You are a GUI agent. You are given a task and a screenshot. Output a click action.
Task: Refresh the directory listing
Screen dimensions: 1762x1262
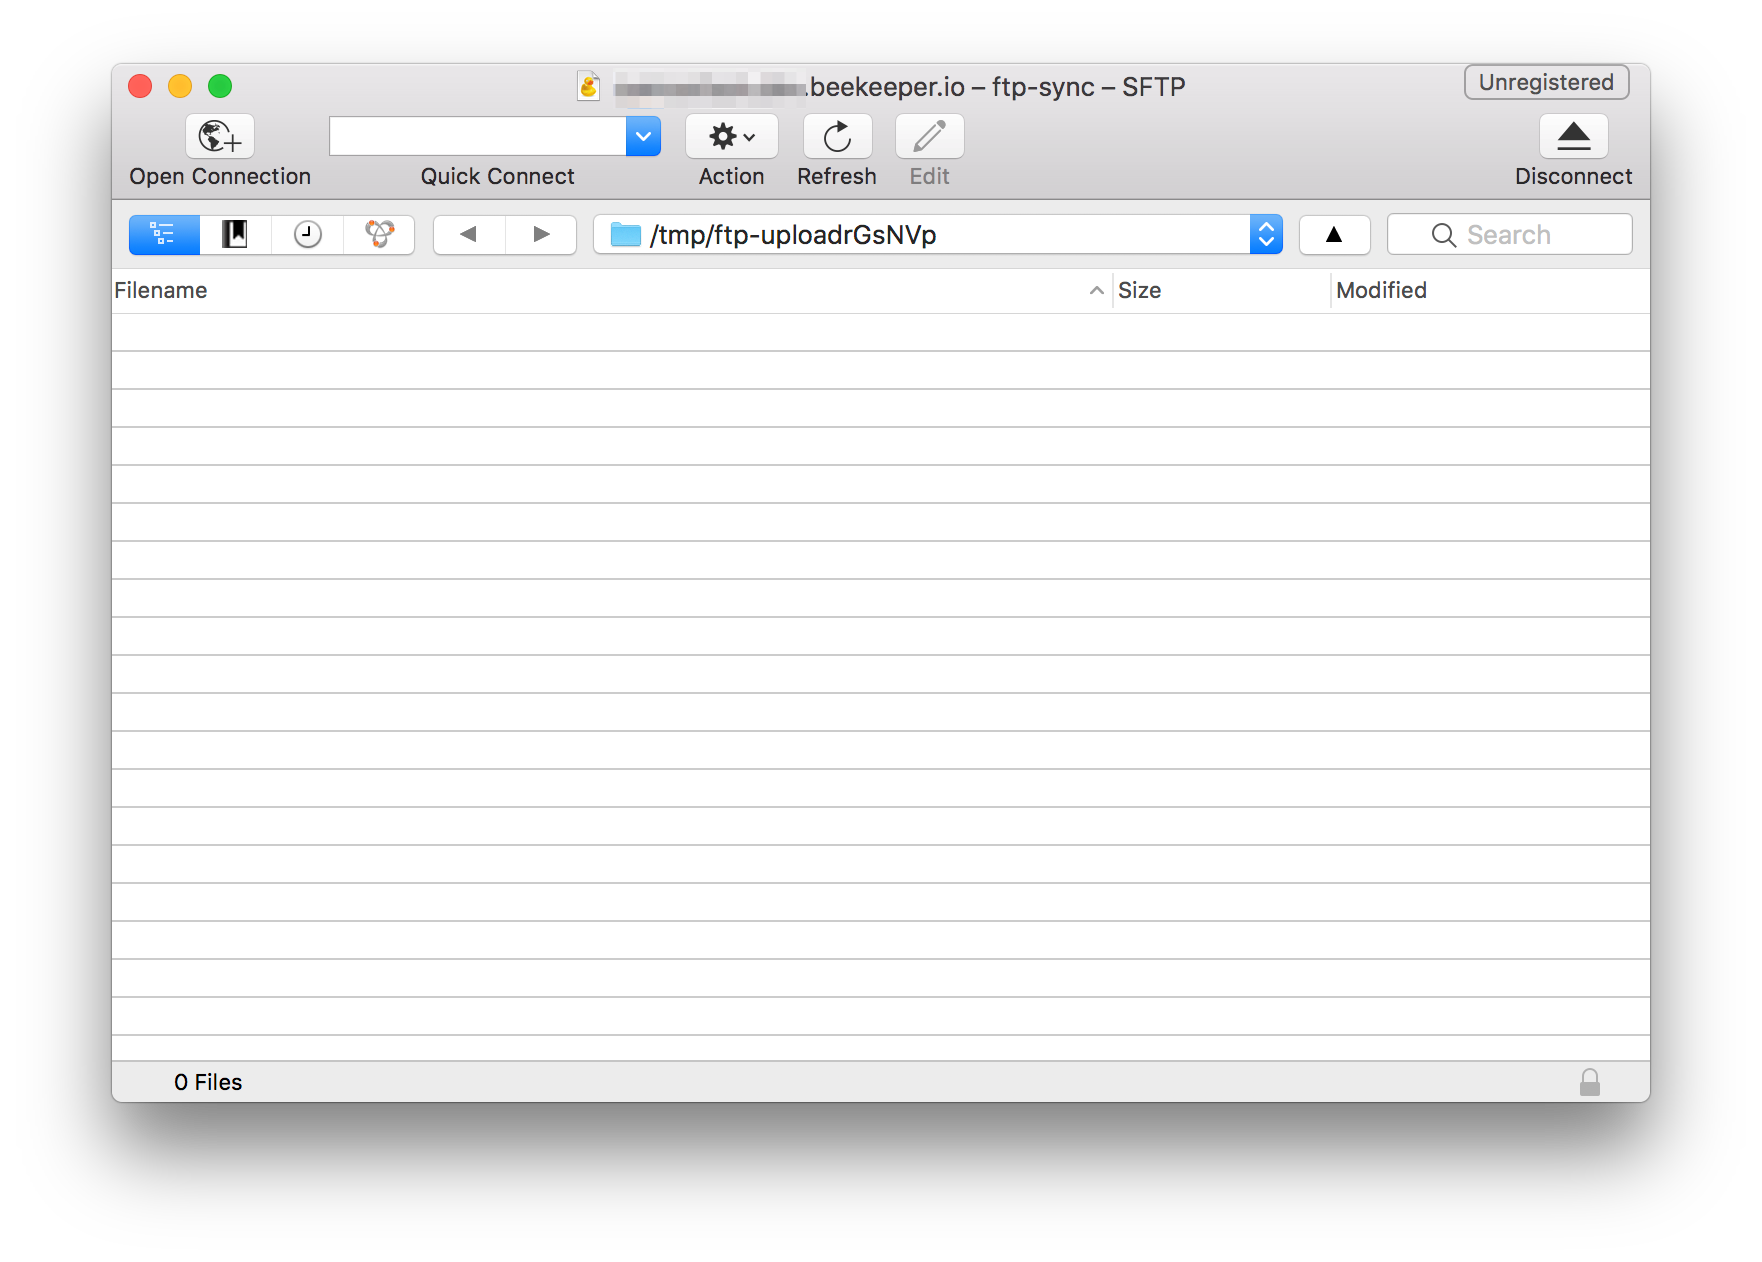pyautogui.click(x=837, y=136)
